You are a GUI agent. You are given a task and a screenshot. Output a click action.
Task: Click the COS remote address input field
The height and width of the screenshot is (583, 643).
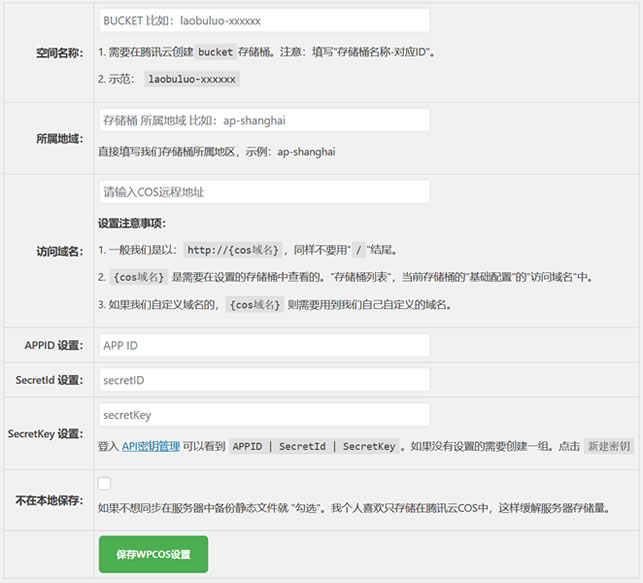264,192
